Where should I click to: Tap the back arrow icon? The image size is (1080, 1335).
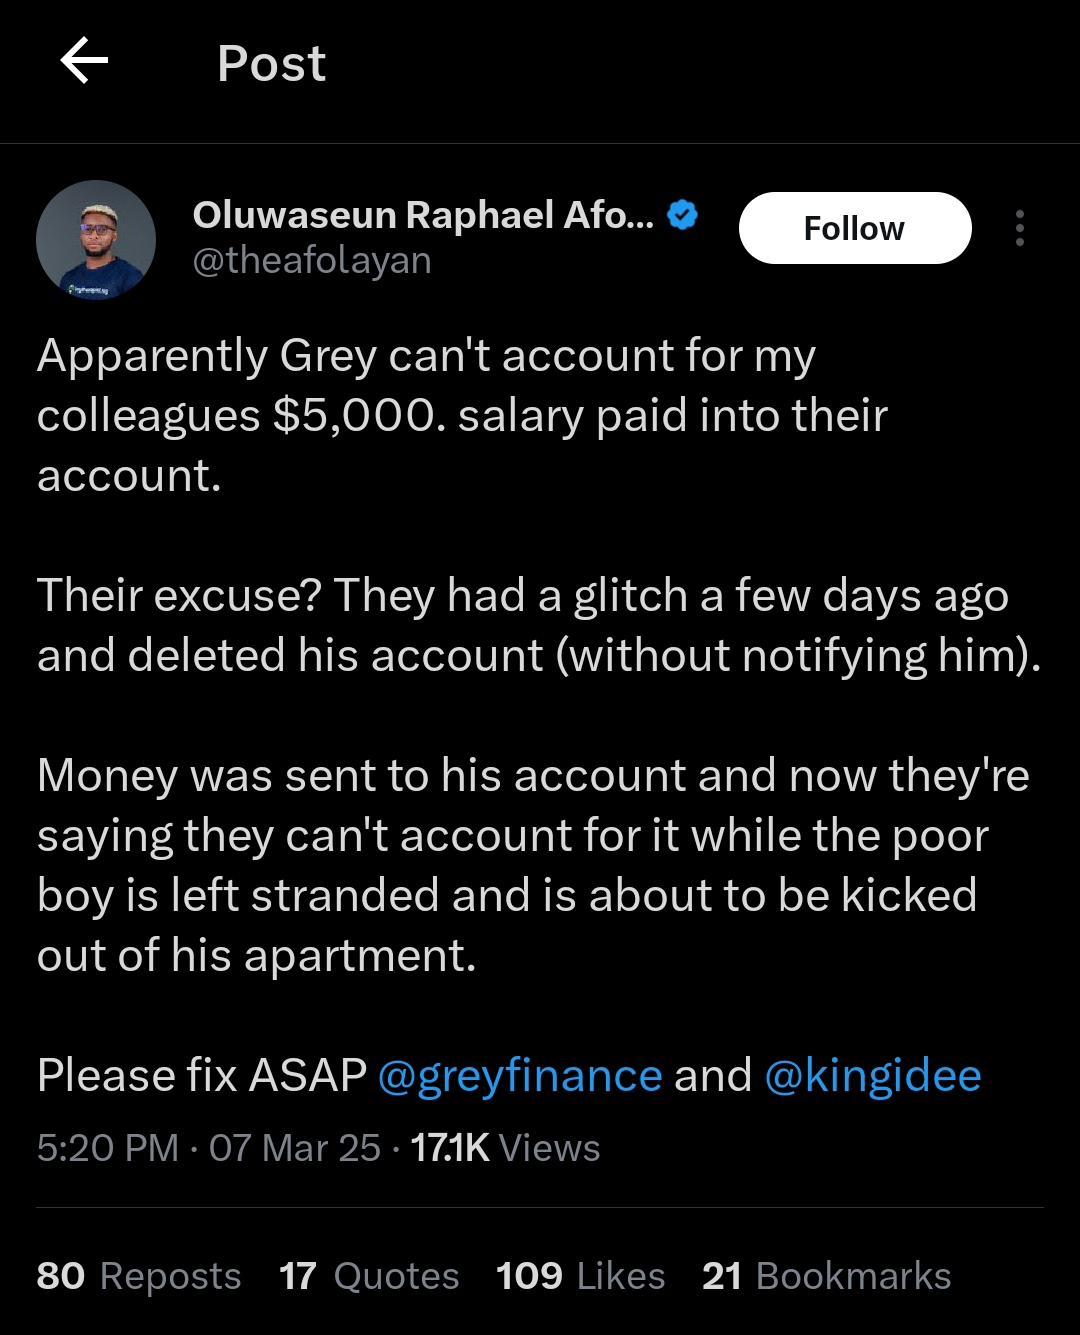pyautogui.click(x=84, y=62)
